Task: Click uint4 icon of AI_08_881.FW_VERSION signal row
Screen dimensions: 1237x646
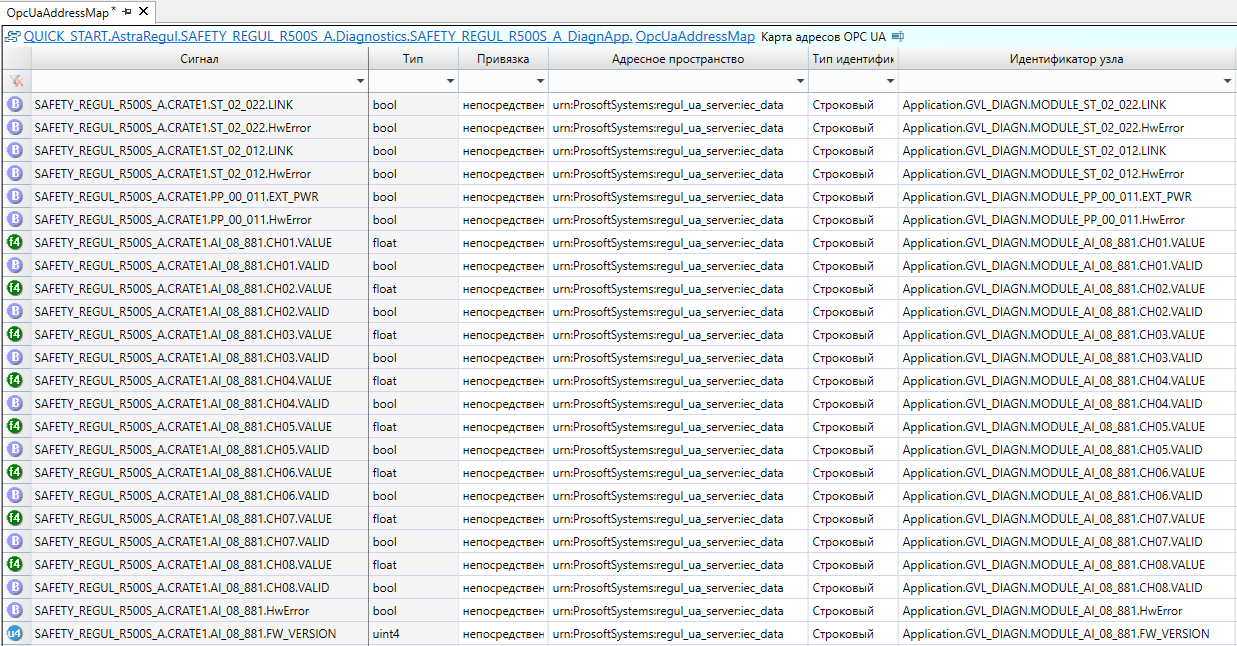Action: point(15,633)
